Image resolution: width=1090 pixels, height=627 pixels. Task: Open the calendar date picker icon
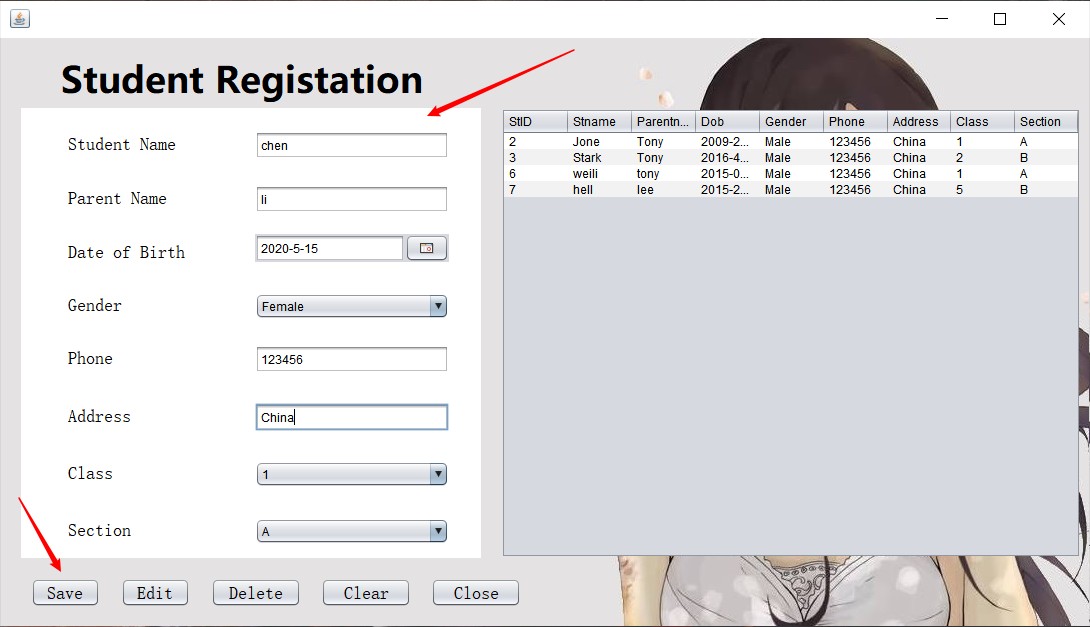pyautogui.click(x=427, y=248)
